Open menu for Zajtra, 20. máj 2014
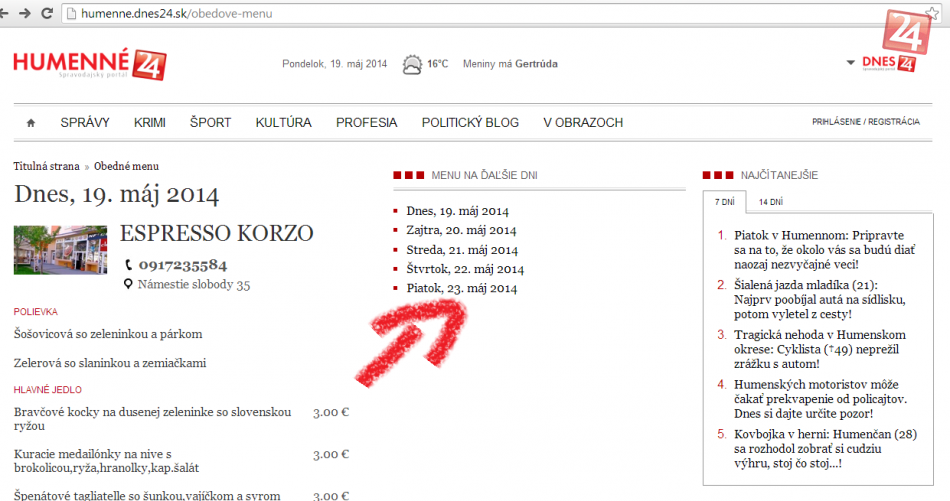 coord(461,230)
